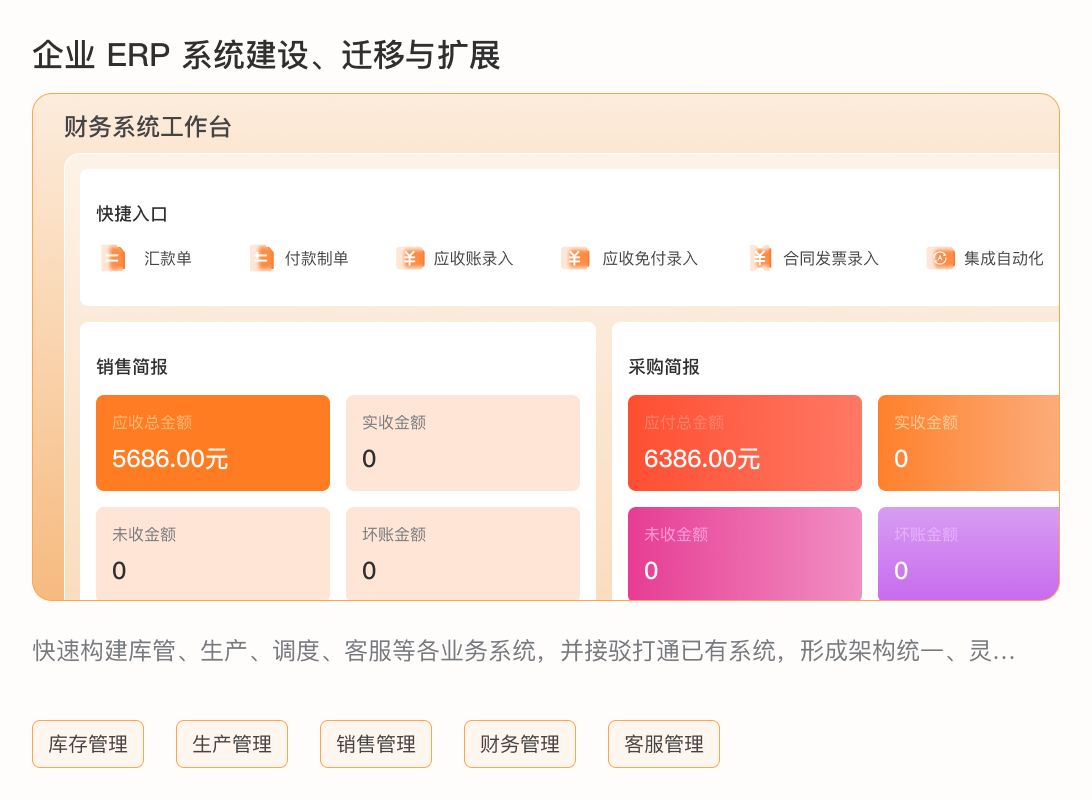Select the 销售管理 tag
1092x800 pixels.
[376, 744]
